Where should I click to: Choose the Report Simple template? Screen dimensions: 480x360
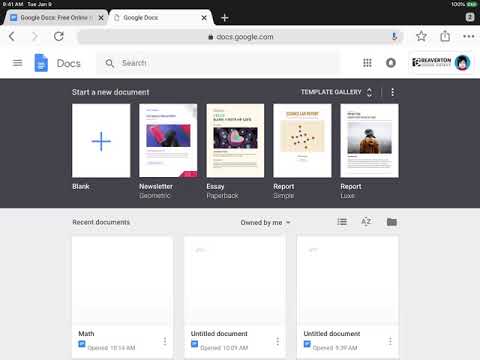302,141
